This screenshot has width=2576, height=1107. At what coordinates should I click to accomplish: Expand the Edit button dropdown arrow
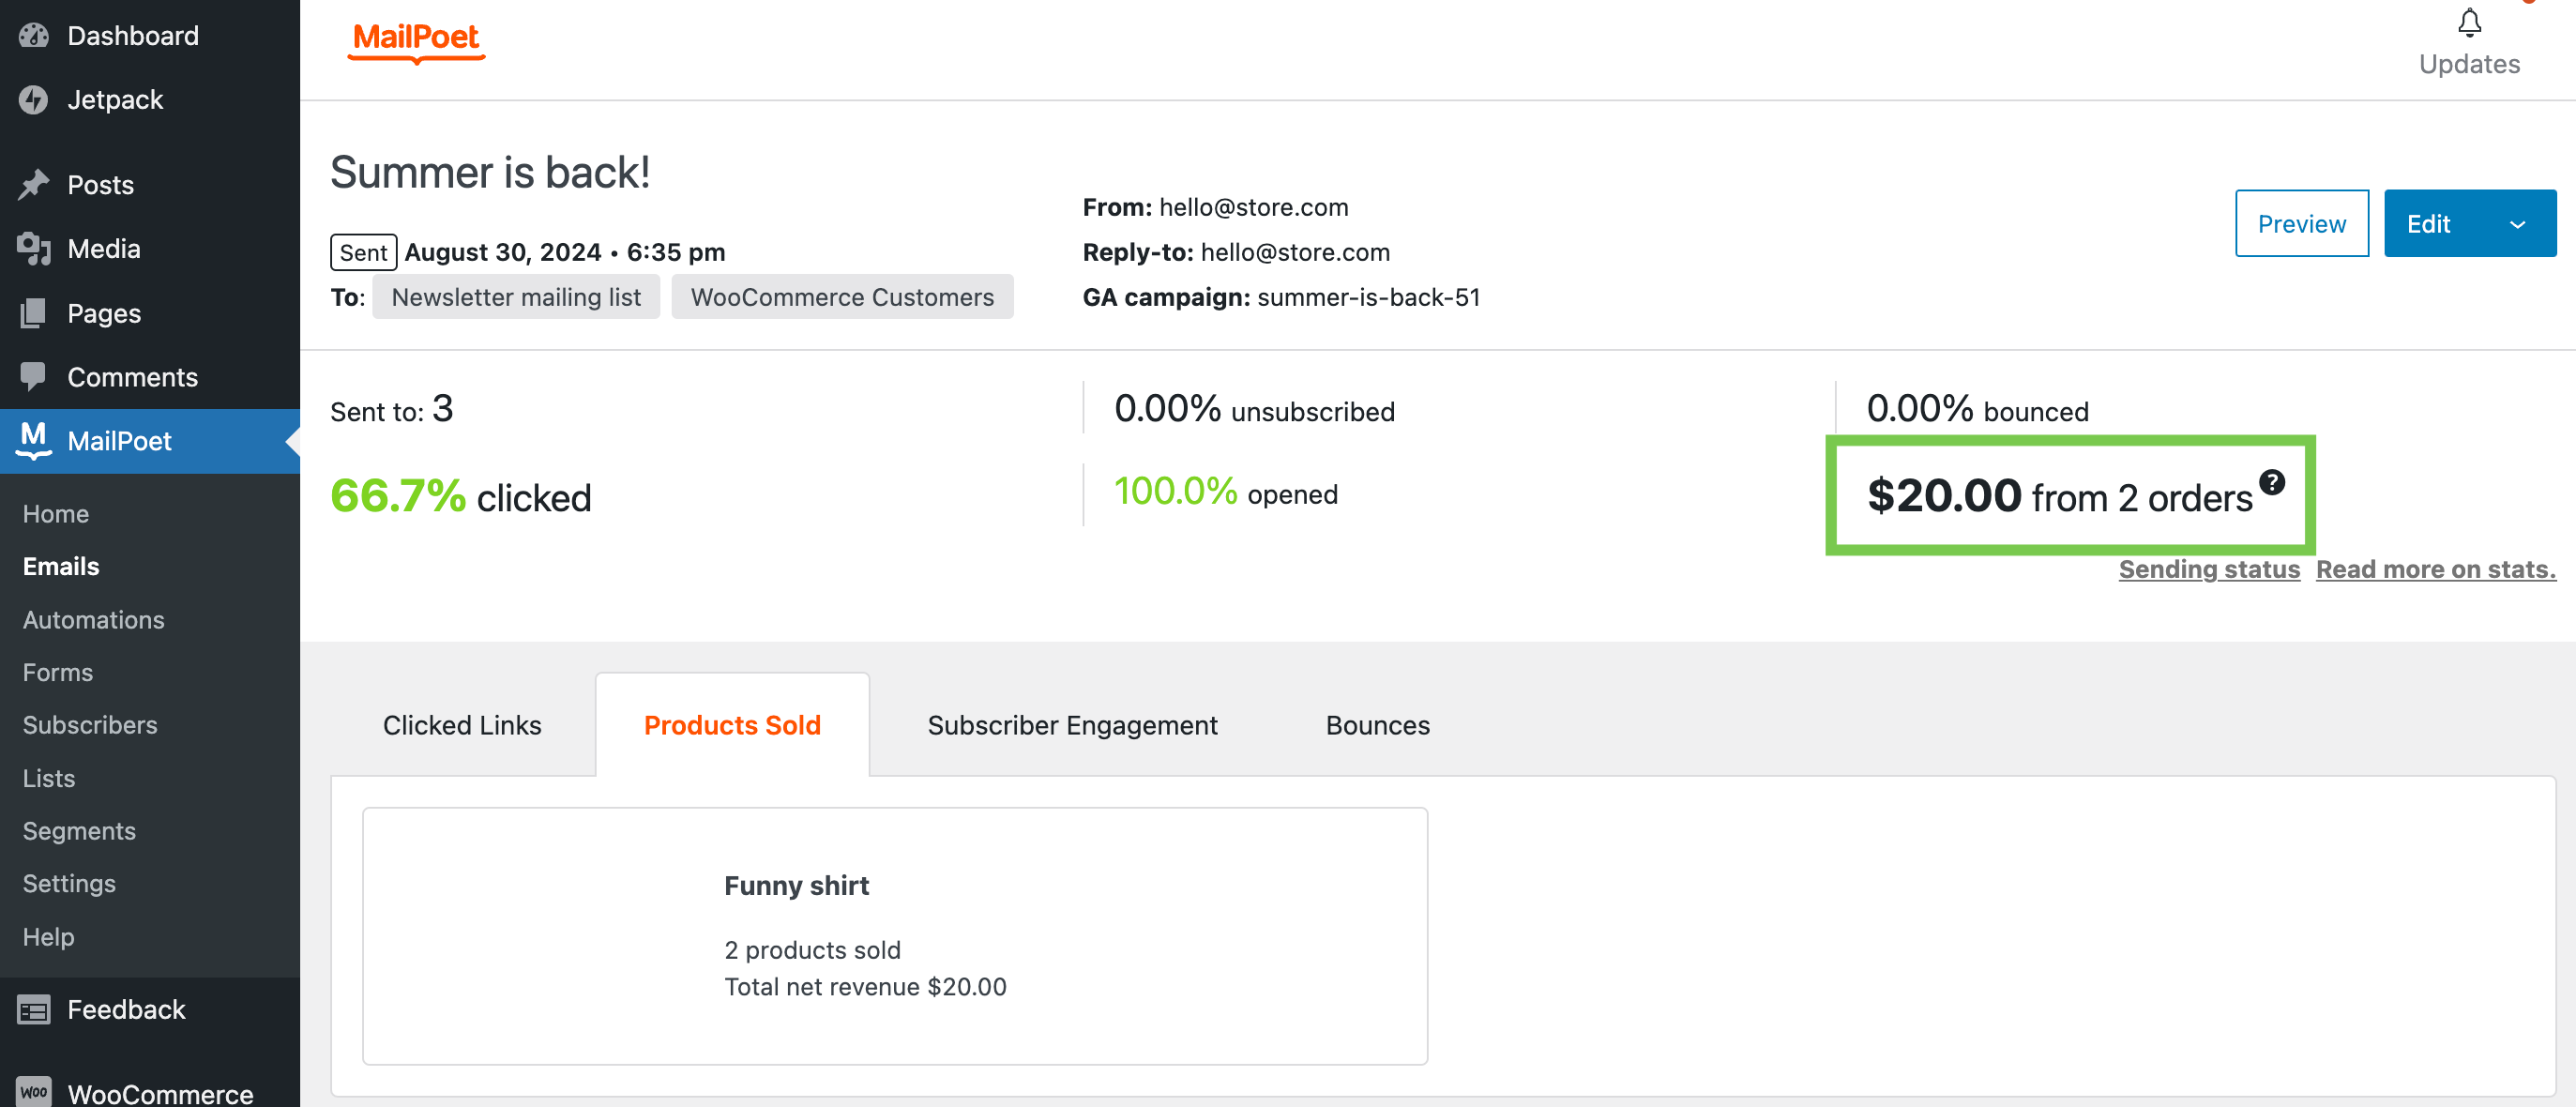(2517, 224)
